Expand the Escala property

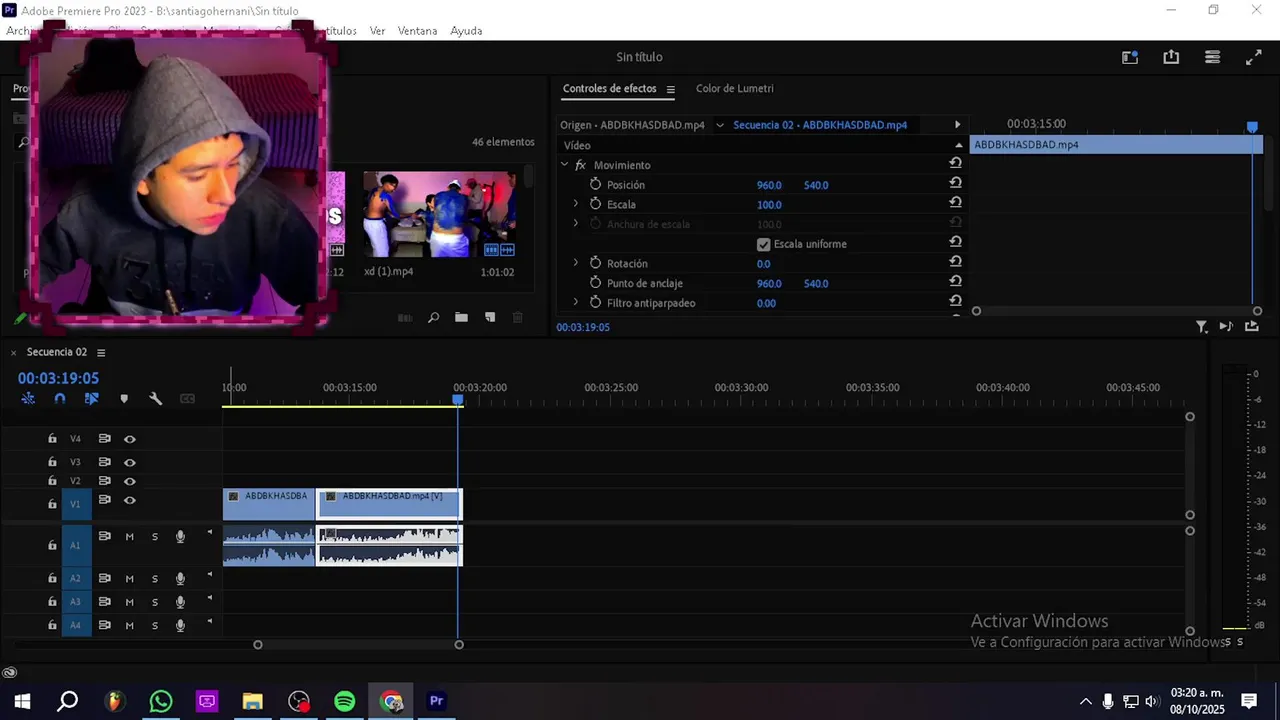coord(575,204)
